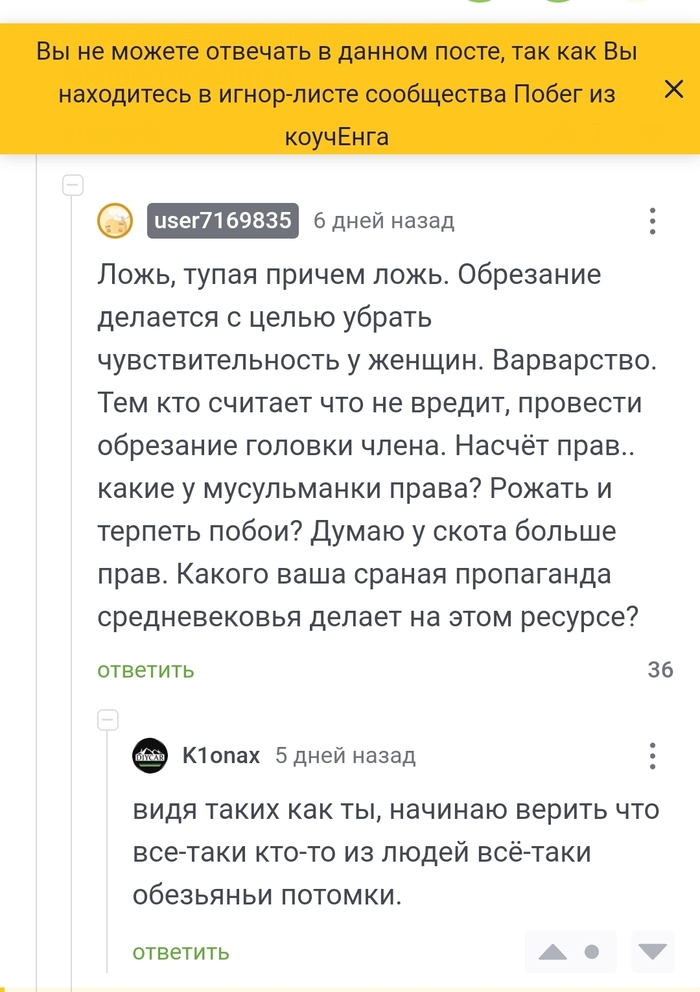Open three-dot menu on K1onax's comment
Screen dimensions: 700x992
pyautogui.click(x=652, y=755)
